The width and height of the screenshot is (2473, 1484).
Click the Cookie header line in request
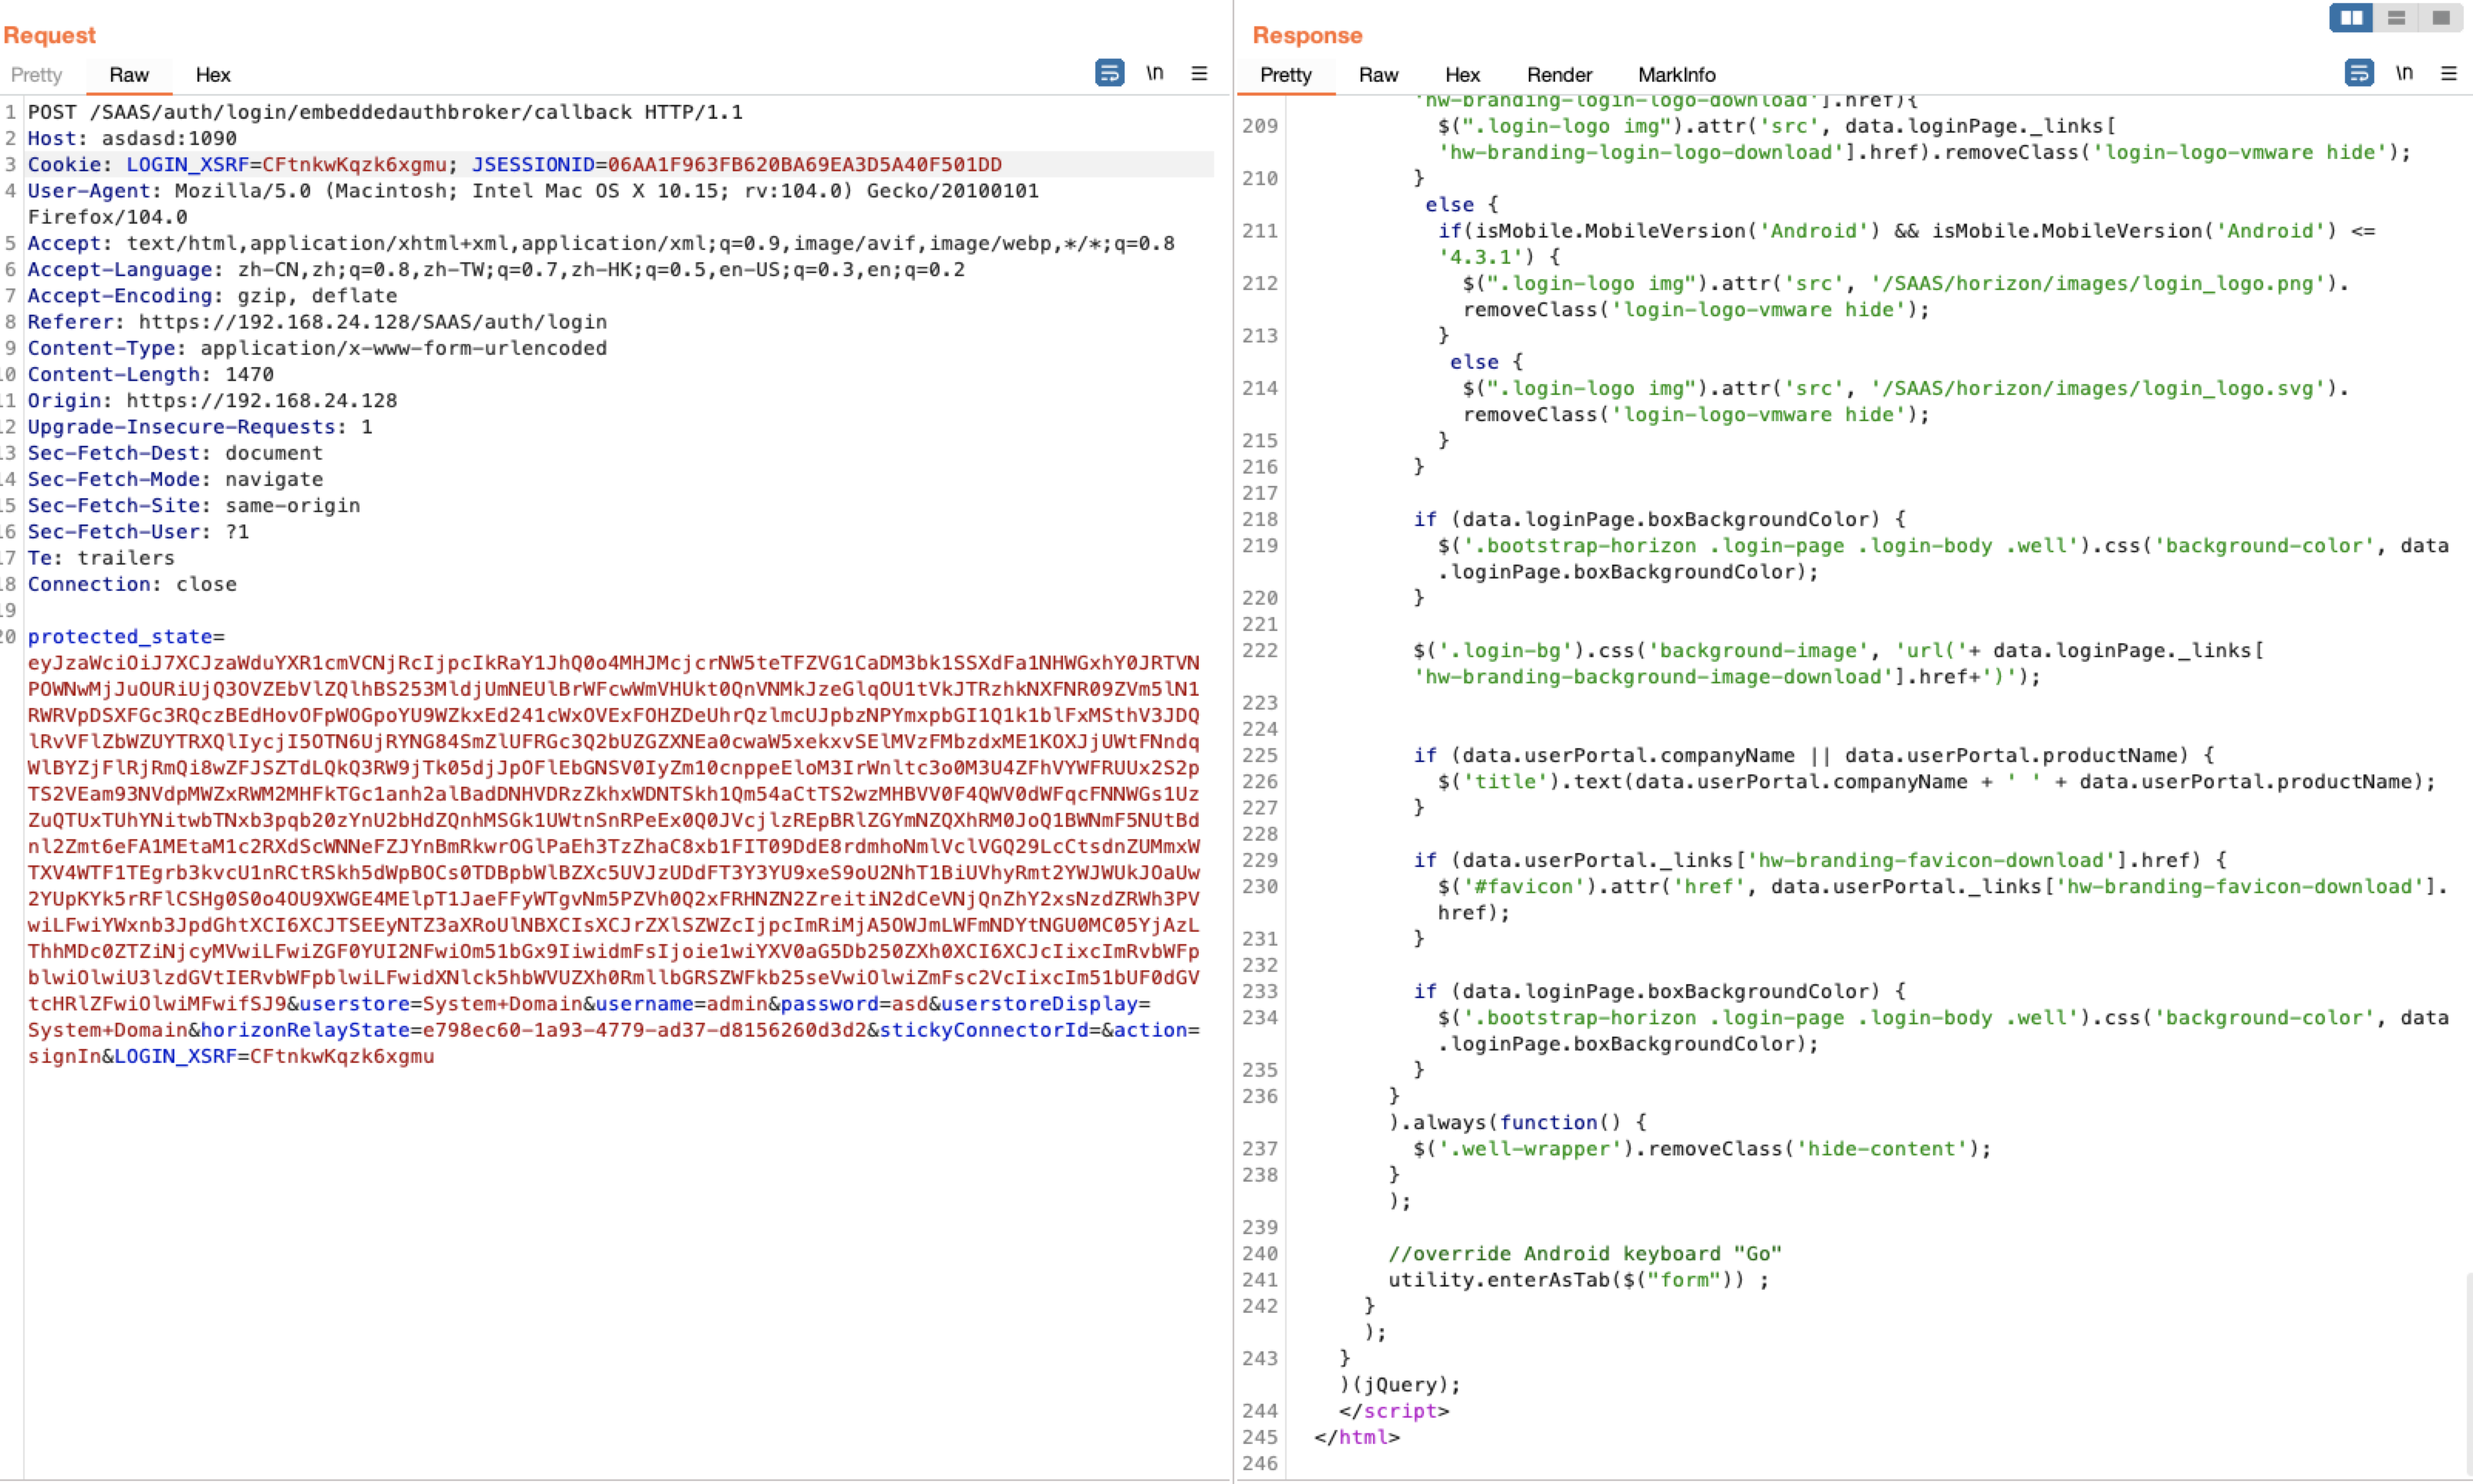tap(514, 165)
